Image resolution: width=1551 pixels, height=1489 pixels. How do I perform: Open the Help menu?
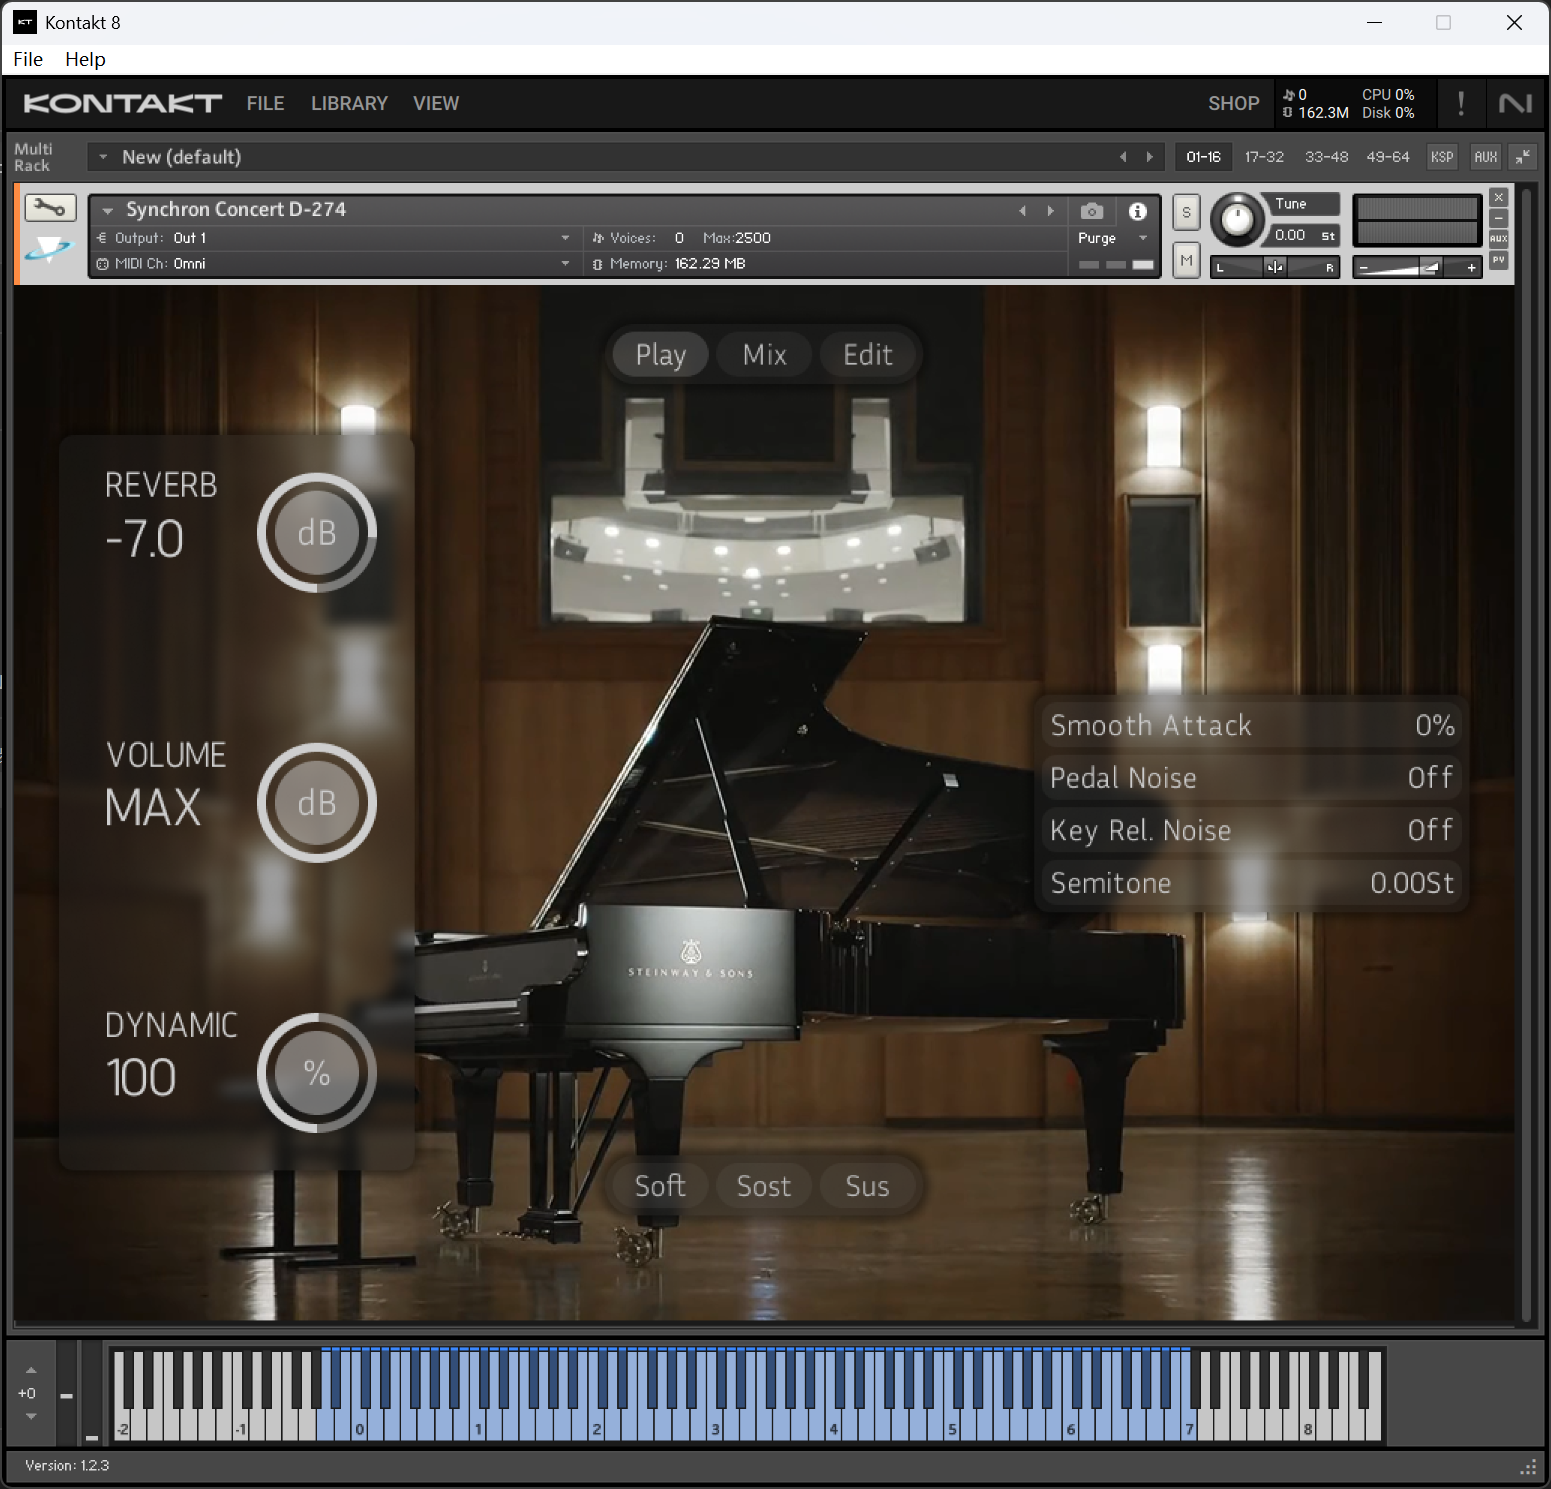[85, 59]
